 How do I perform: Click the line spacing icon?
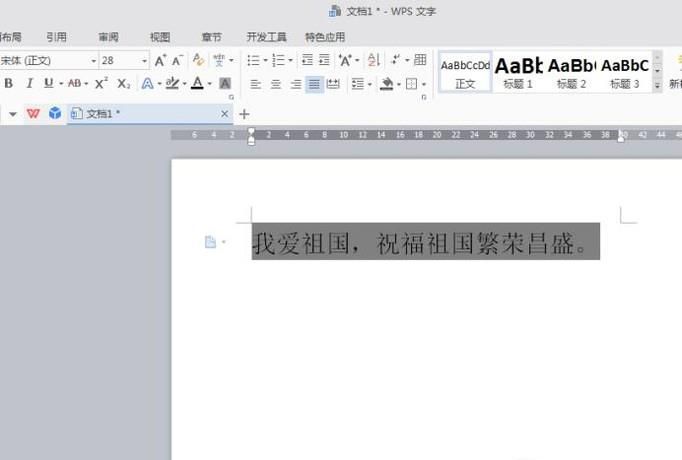point(358,83)
